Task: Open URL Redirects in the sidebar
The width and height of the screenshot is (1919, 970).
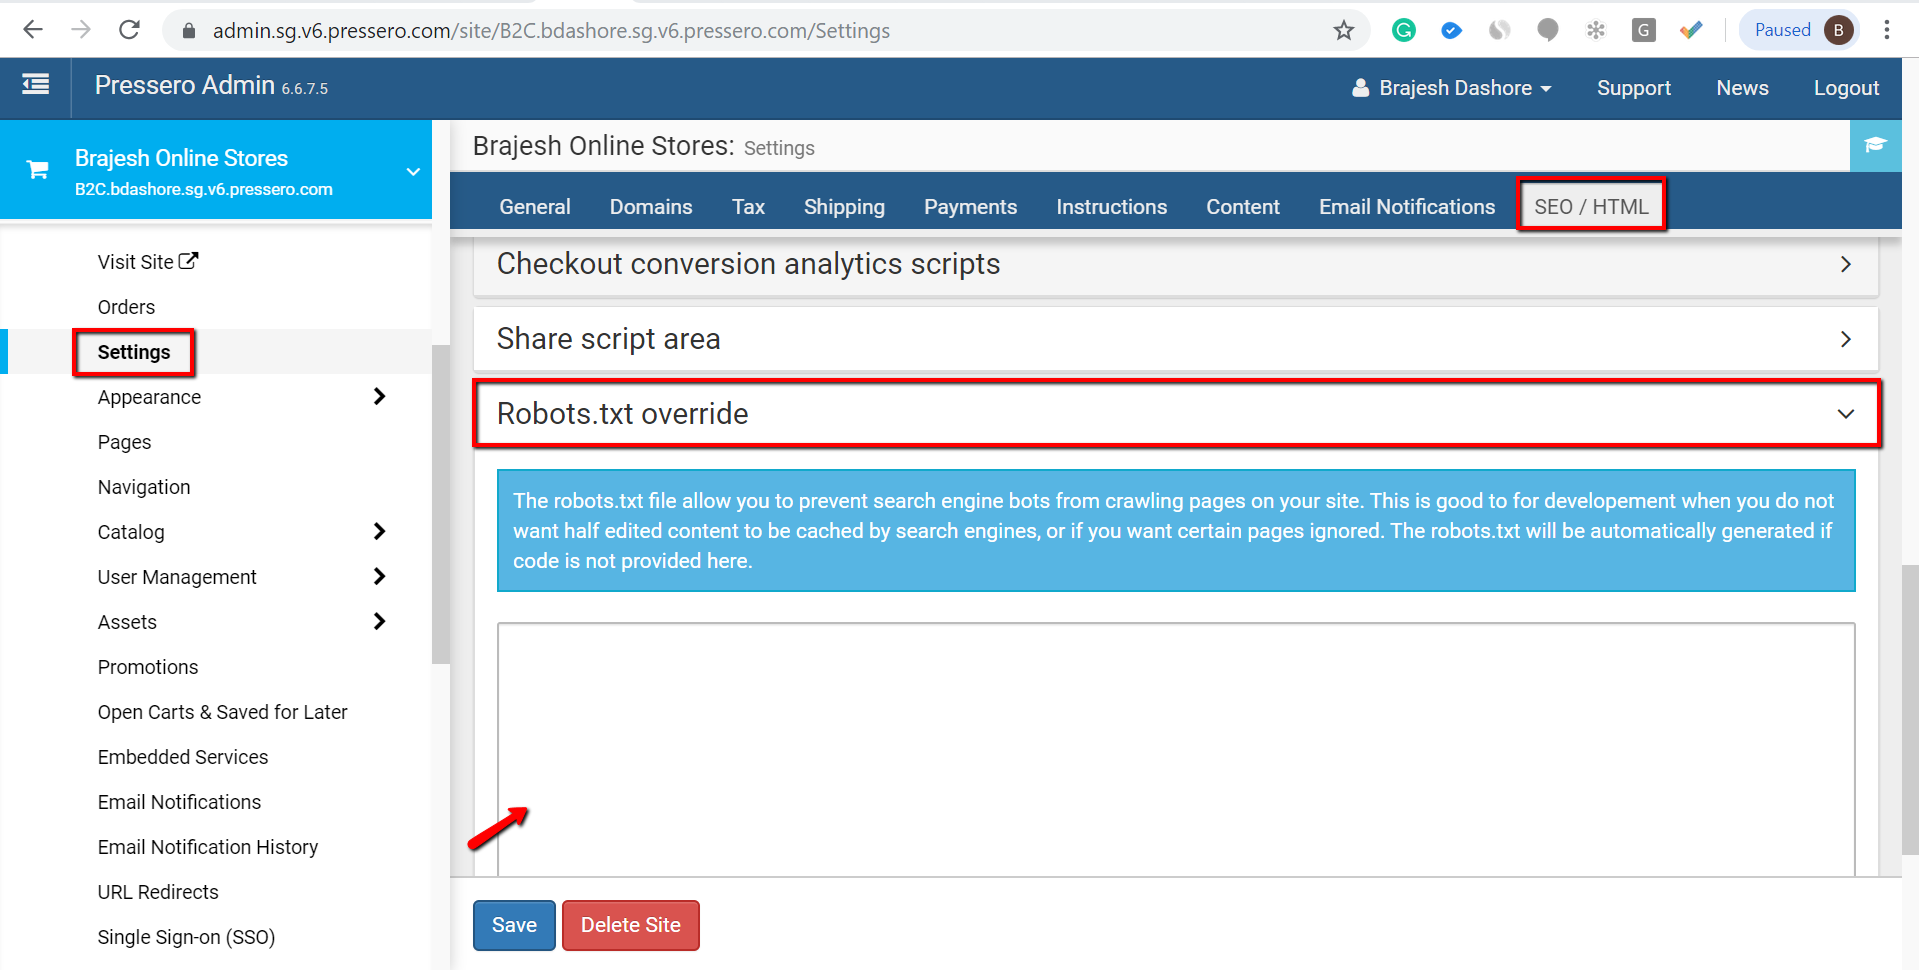Action: (158, 892)
